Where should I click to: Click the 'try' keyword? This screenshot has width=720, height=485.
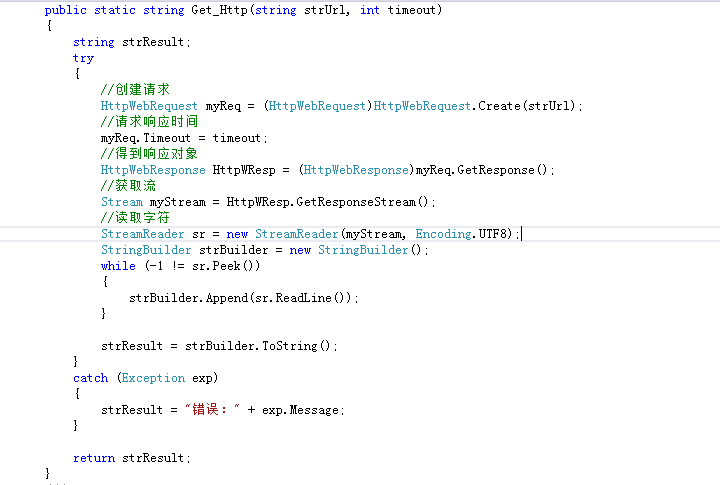click(83, 58)
